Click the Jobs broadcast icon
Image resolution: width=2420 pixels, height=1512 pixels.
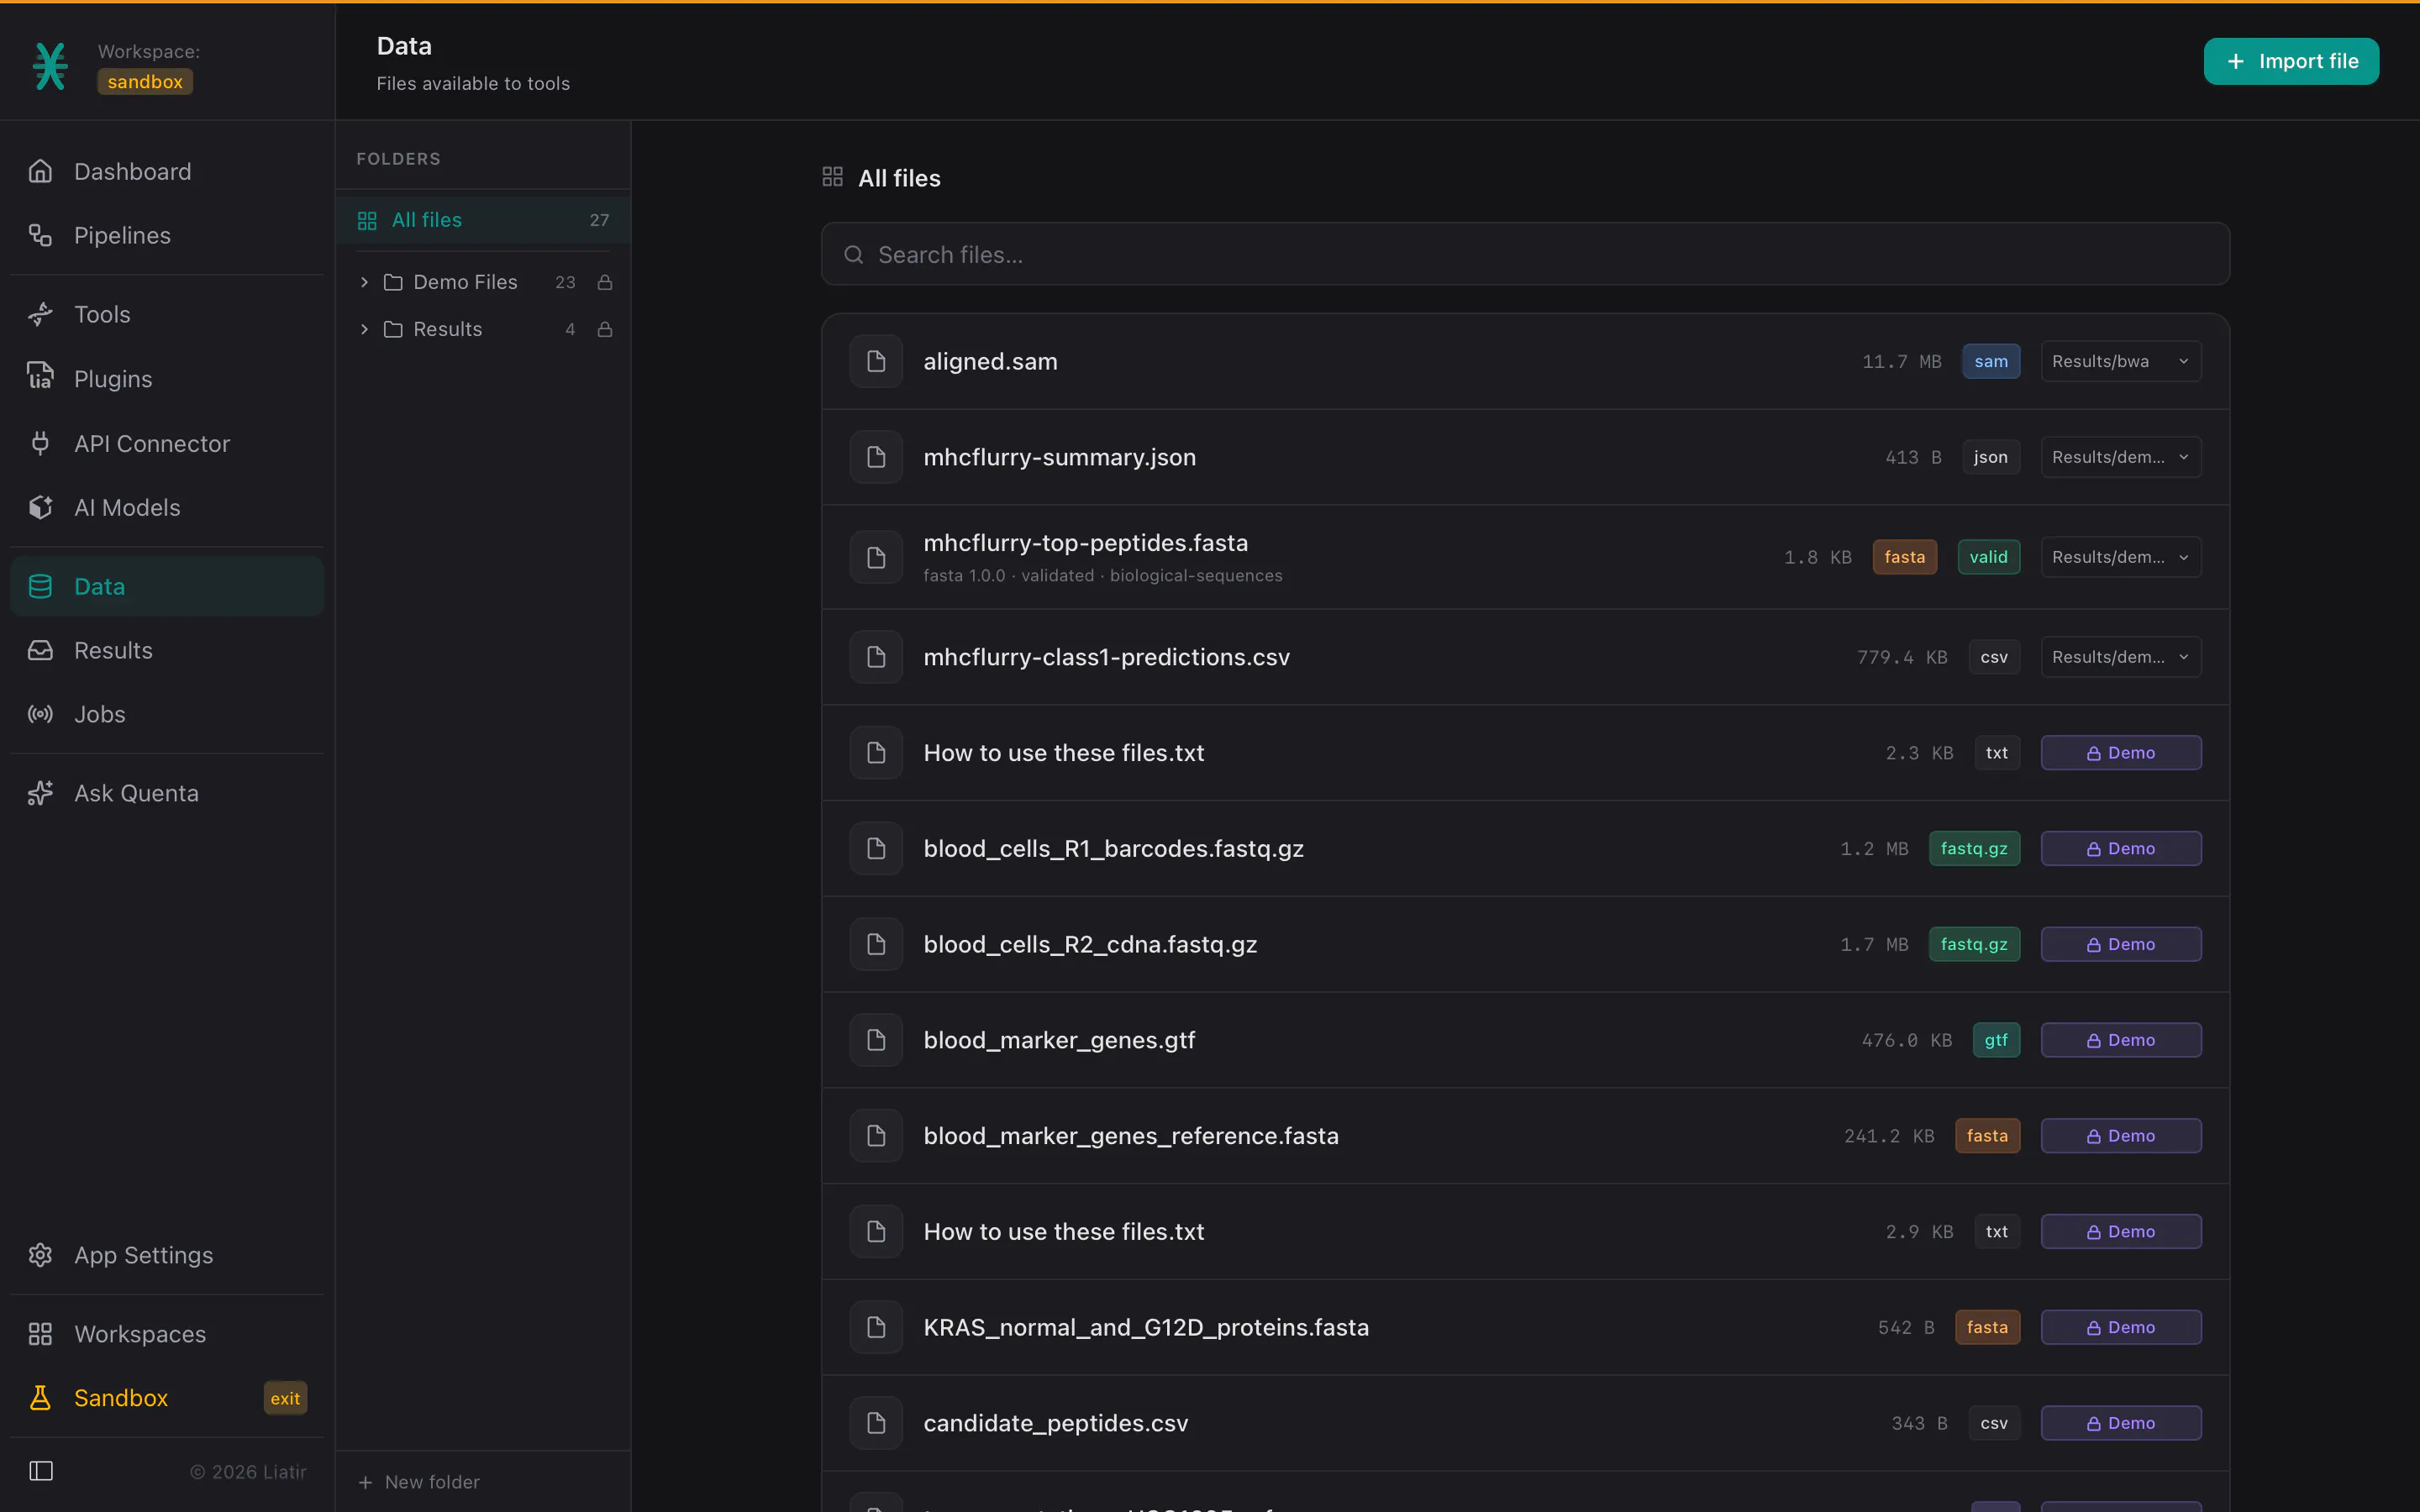point(40,714)
